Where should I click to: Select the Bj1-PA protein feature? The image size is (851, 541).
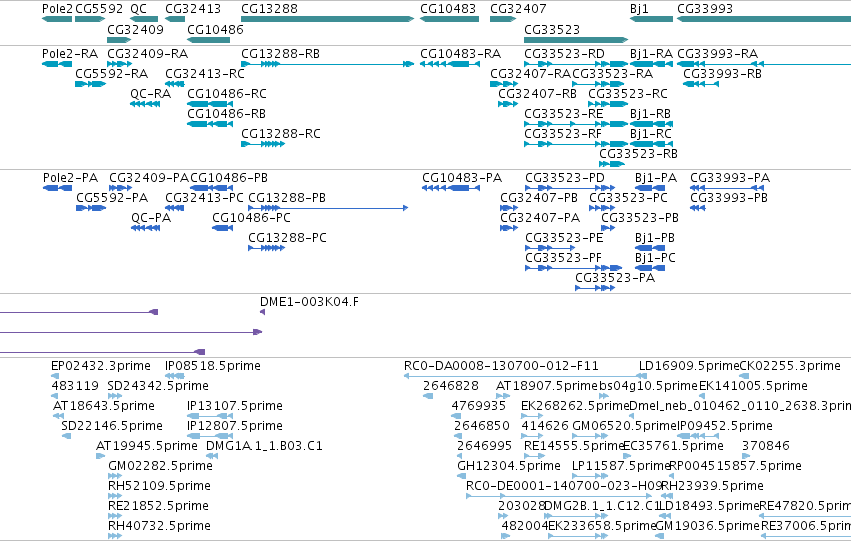[650, 188]
